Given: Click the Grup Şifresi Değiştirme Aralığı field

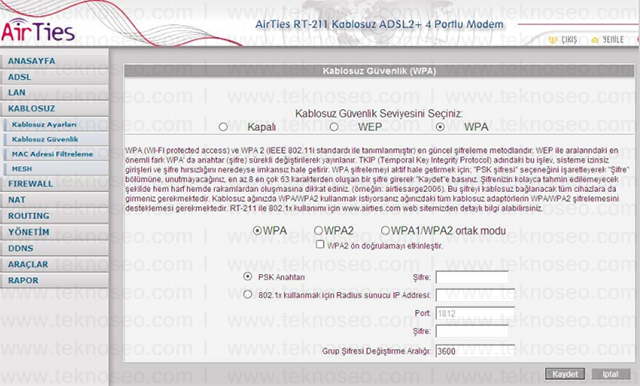Looking at the screenshot, I should point(475,351).
